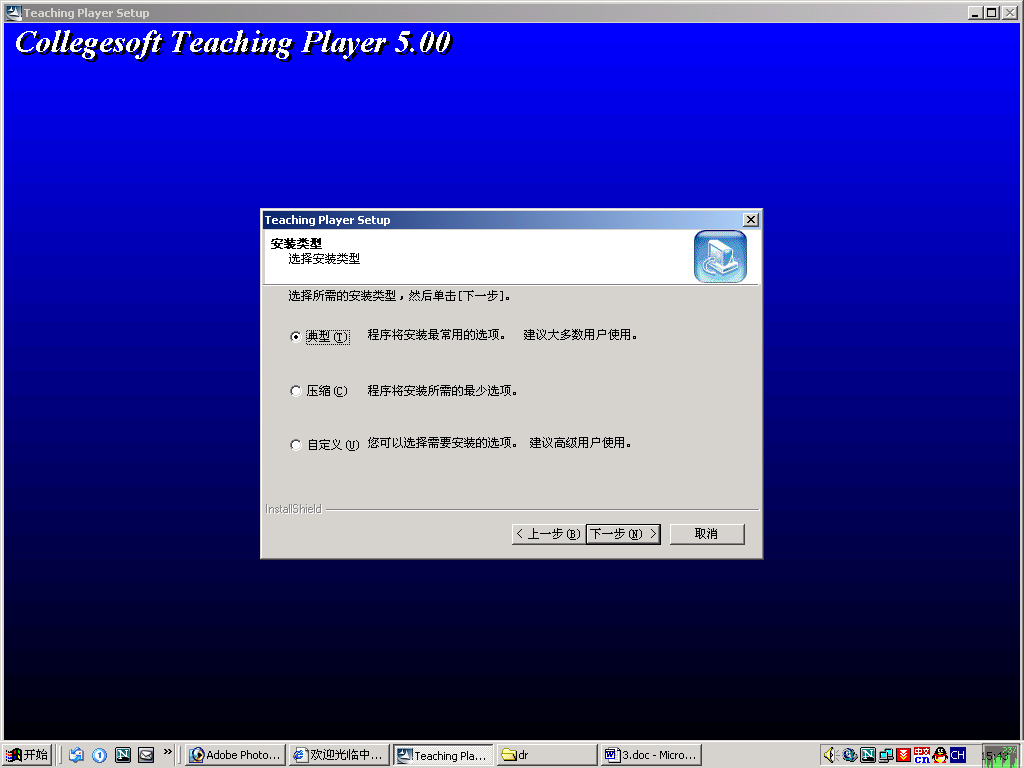The image size is (1024, 768).
Task: Expand the quick launch overflow chevron
Action: pos(167,752)
